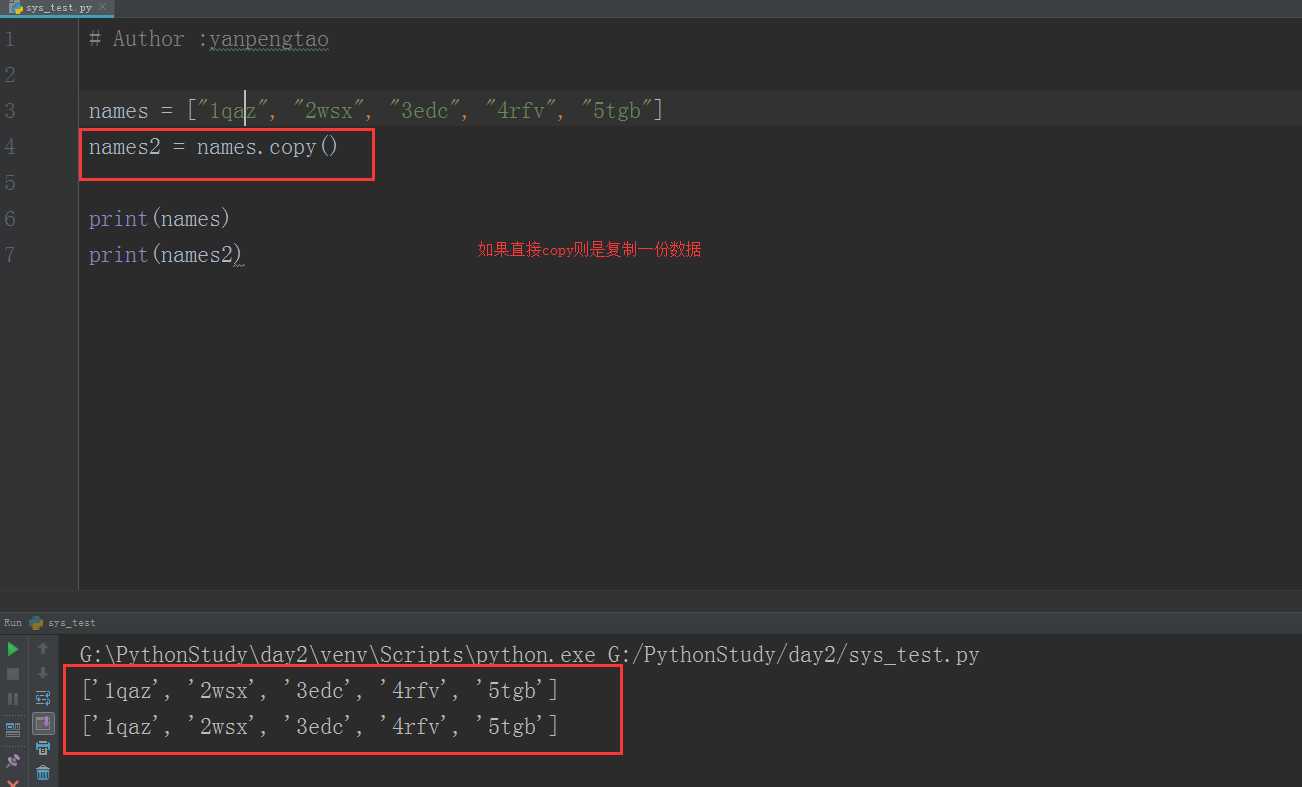Toggle soft-wrap for console output
The height and width of the screenshot is (787, 1302).
pyautogui.click(x=43, y=698)
